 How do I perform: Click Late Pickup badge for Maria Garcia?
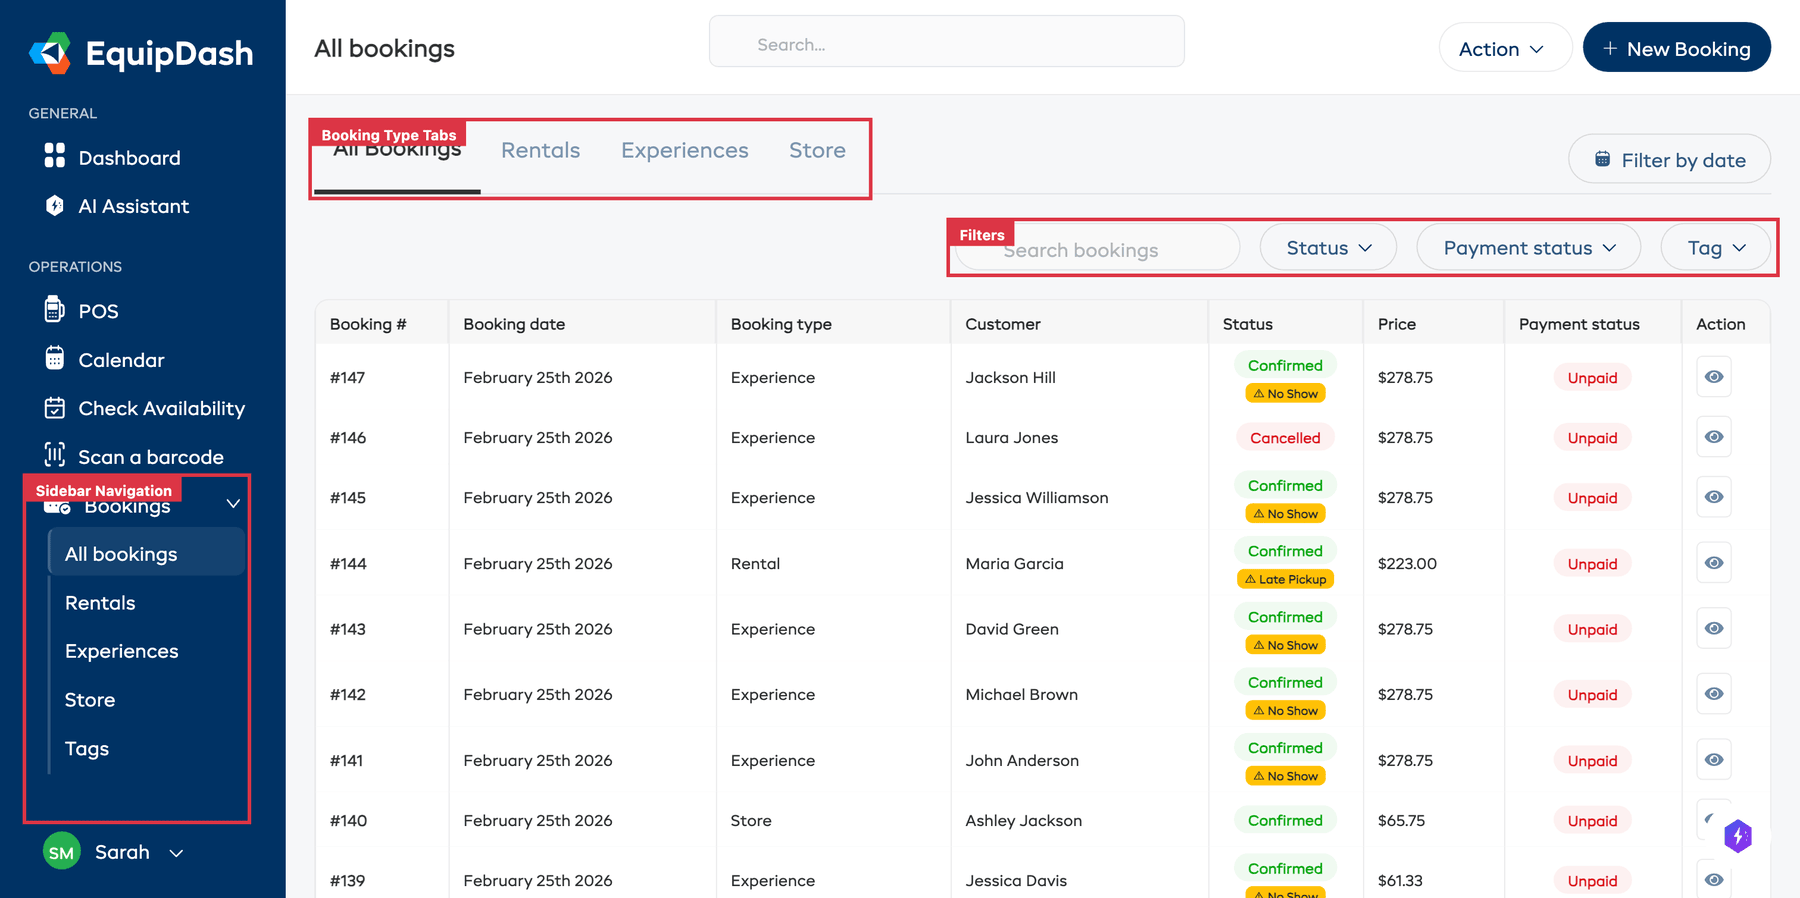[1285, 579]
